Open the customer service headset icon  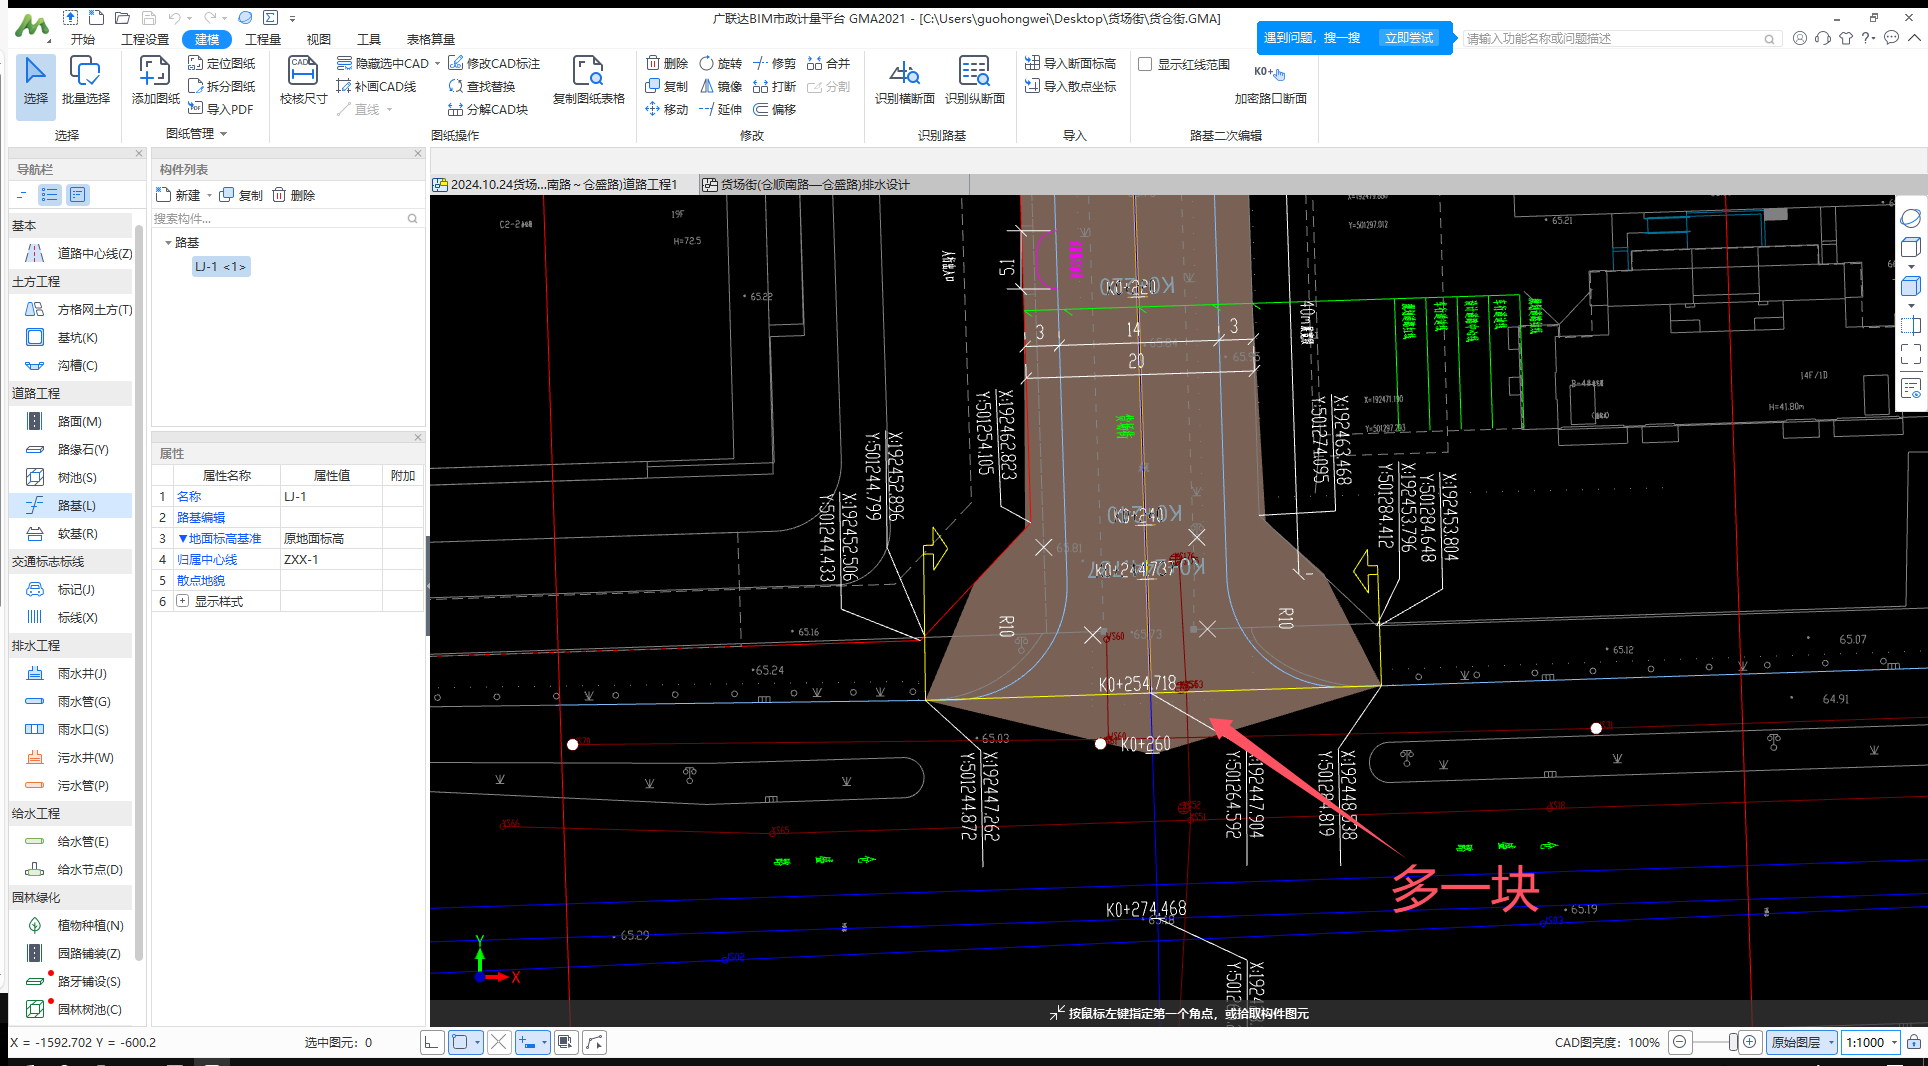1823,38
